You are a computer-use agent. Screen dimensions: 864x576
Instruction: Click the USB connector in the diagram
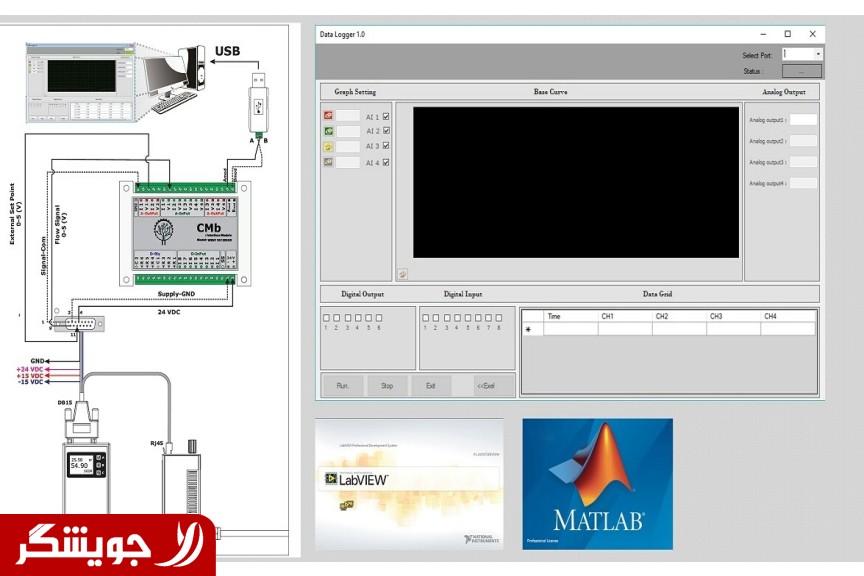(x=259, y=100)
